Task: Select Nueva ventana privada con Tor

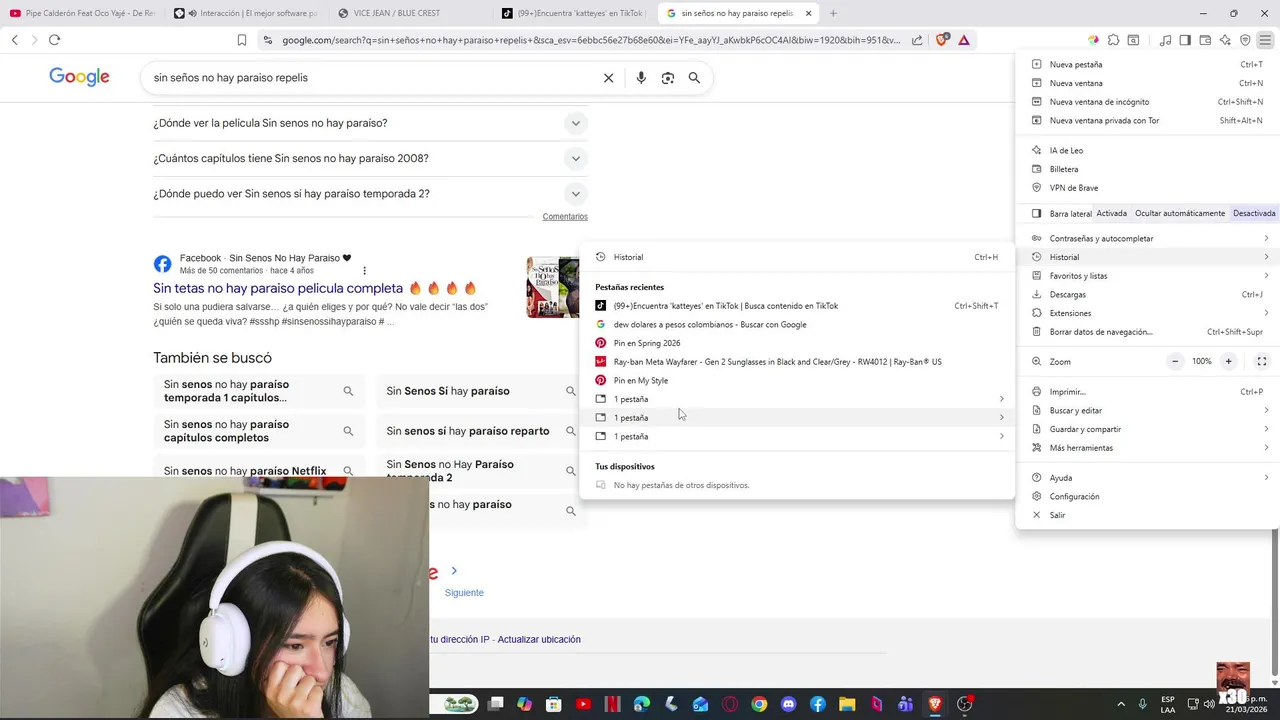Action: pyautogui.click(x=1148, y=120)
